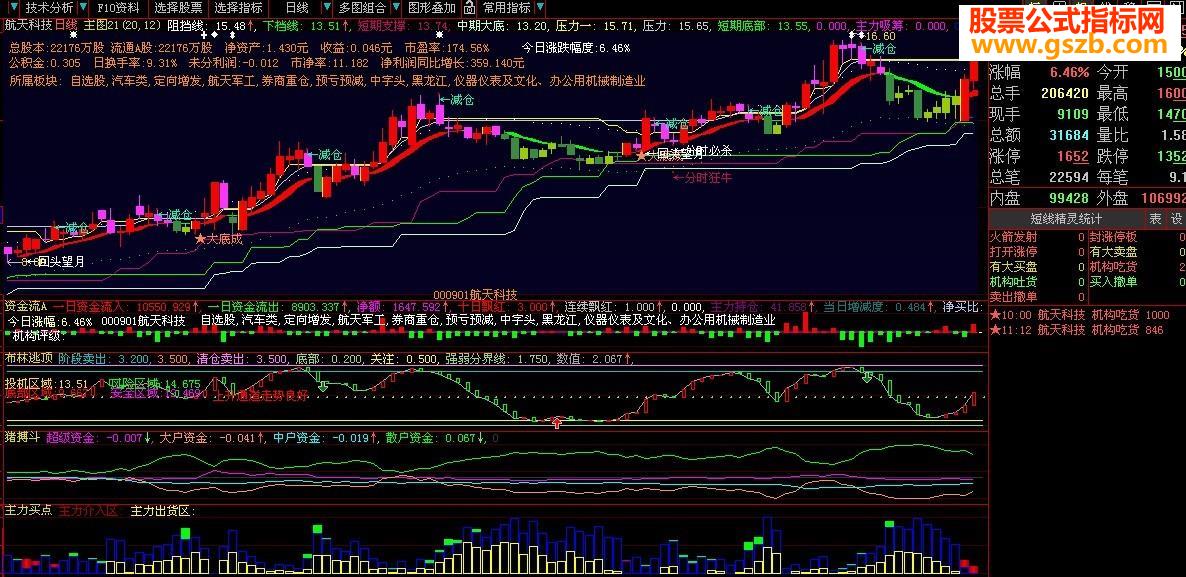
Task: Click the 猪搏斗 indicator name
Action: point(22,437)
